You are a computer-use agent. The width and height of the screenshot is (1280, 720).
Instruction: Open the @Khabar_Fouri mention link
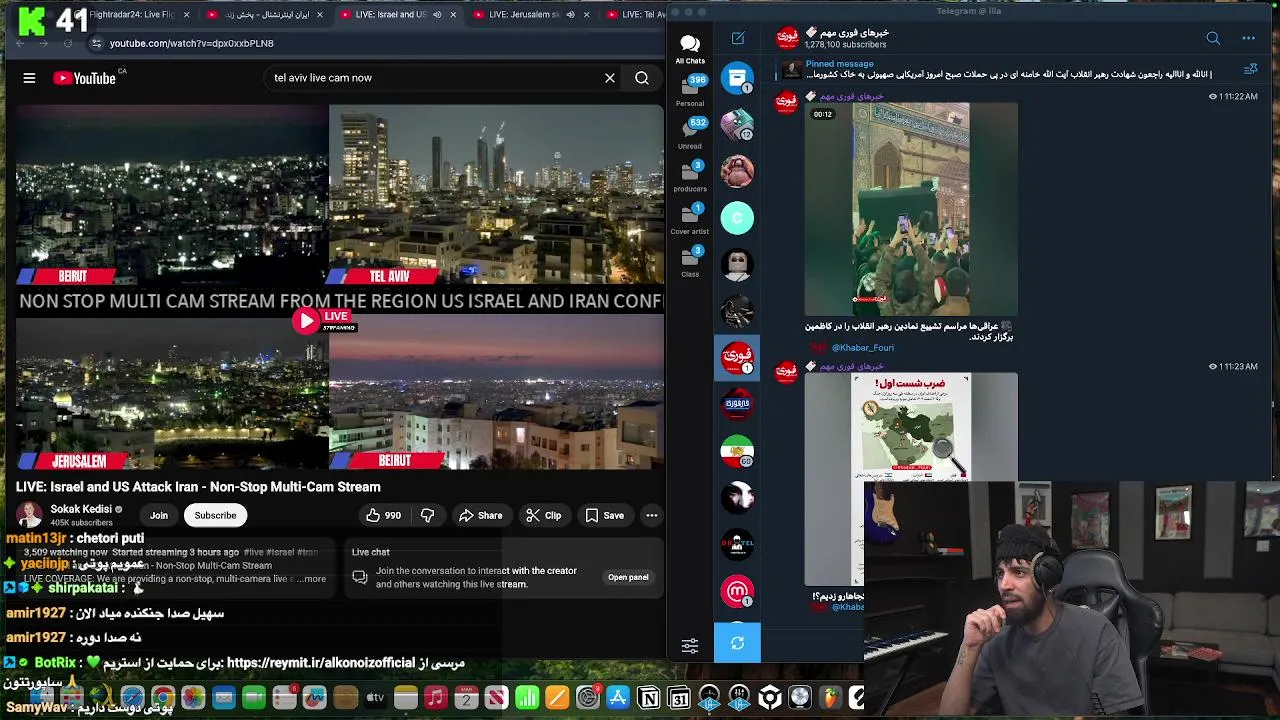coord(862,348)
